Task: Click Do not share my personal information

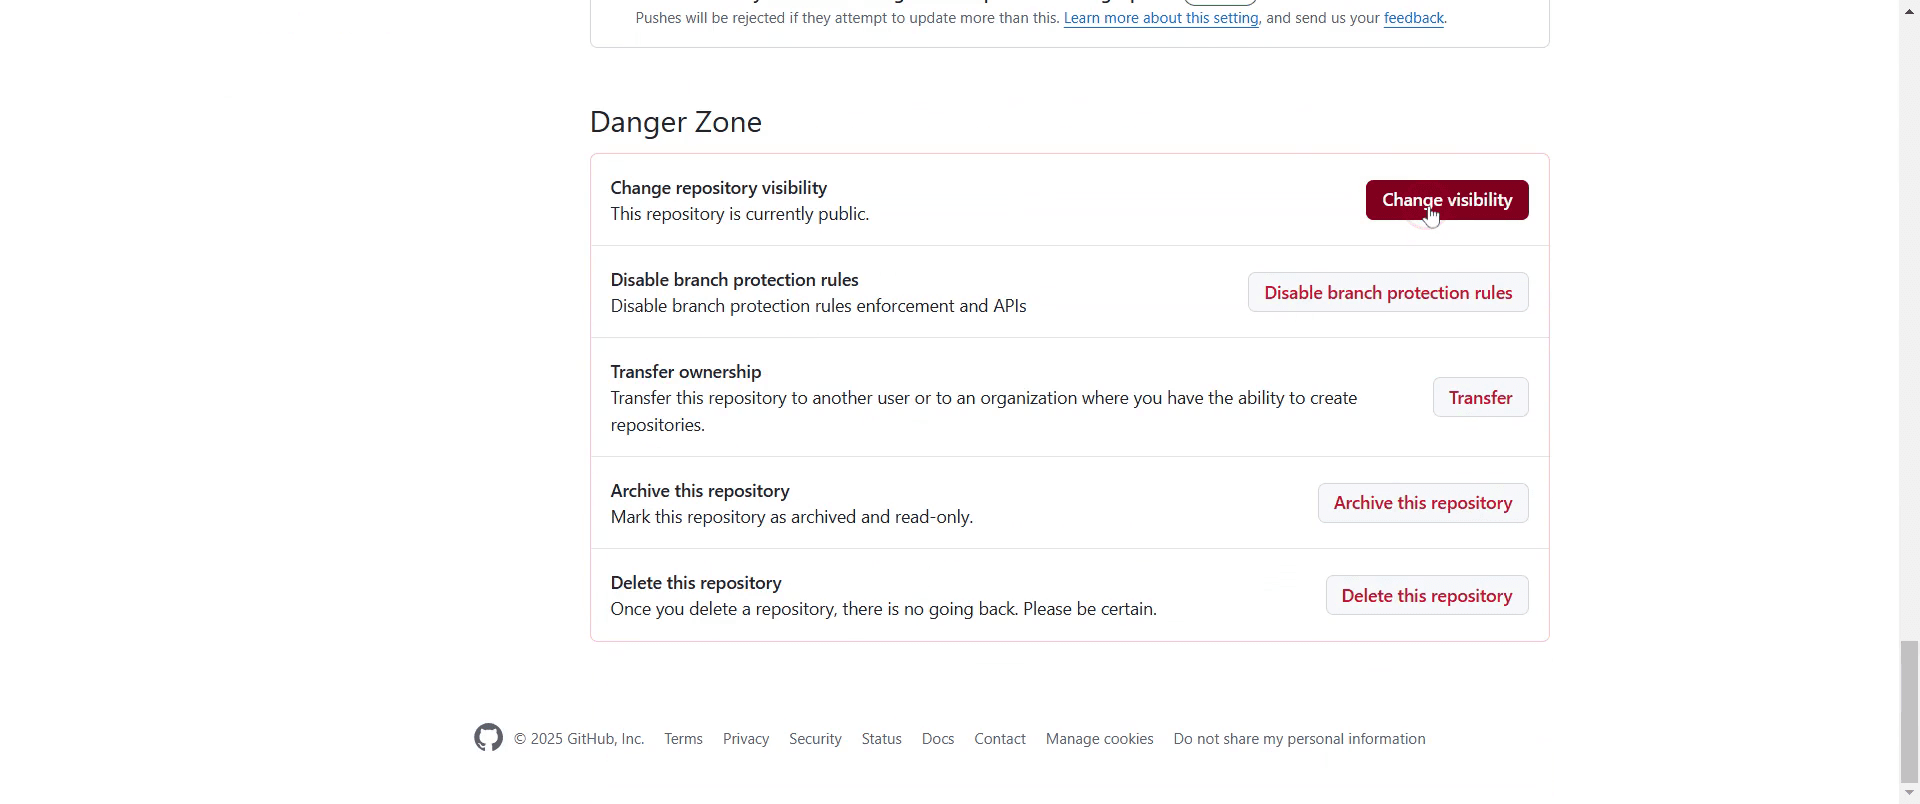Action: 1299,739
